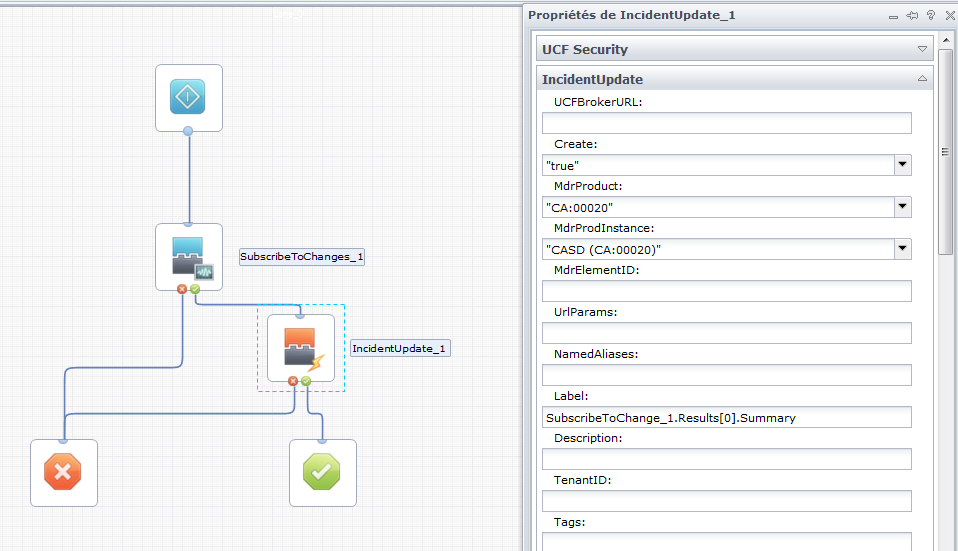Screen dimensions: 958x551
Task: Click the red Stop Failure end node
Action: click(x=64, y=472)
